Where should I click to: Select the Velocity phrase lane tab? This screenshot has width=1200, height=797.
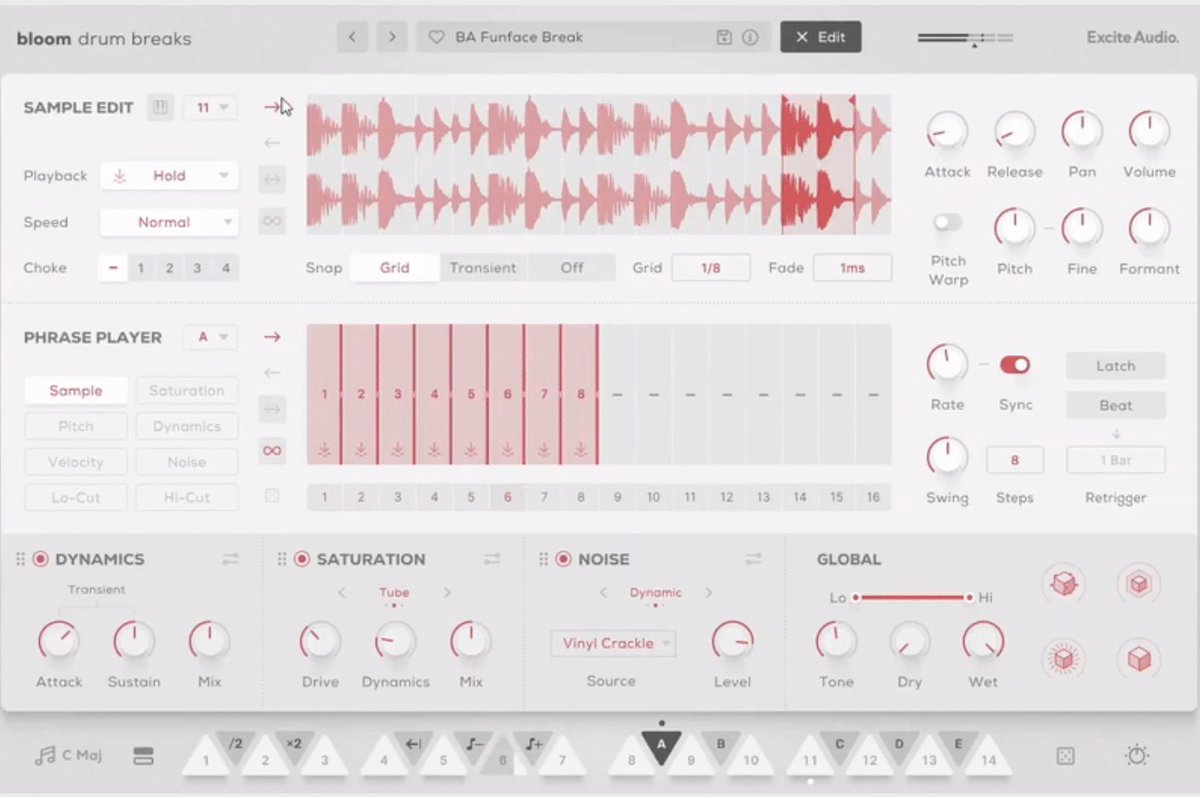76,462
